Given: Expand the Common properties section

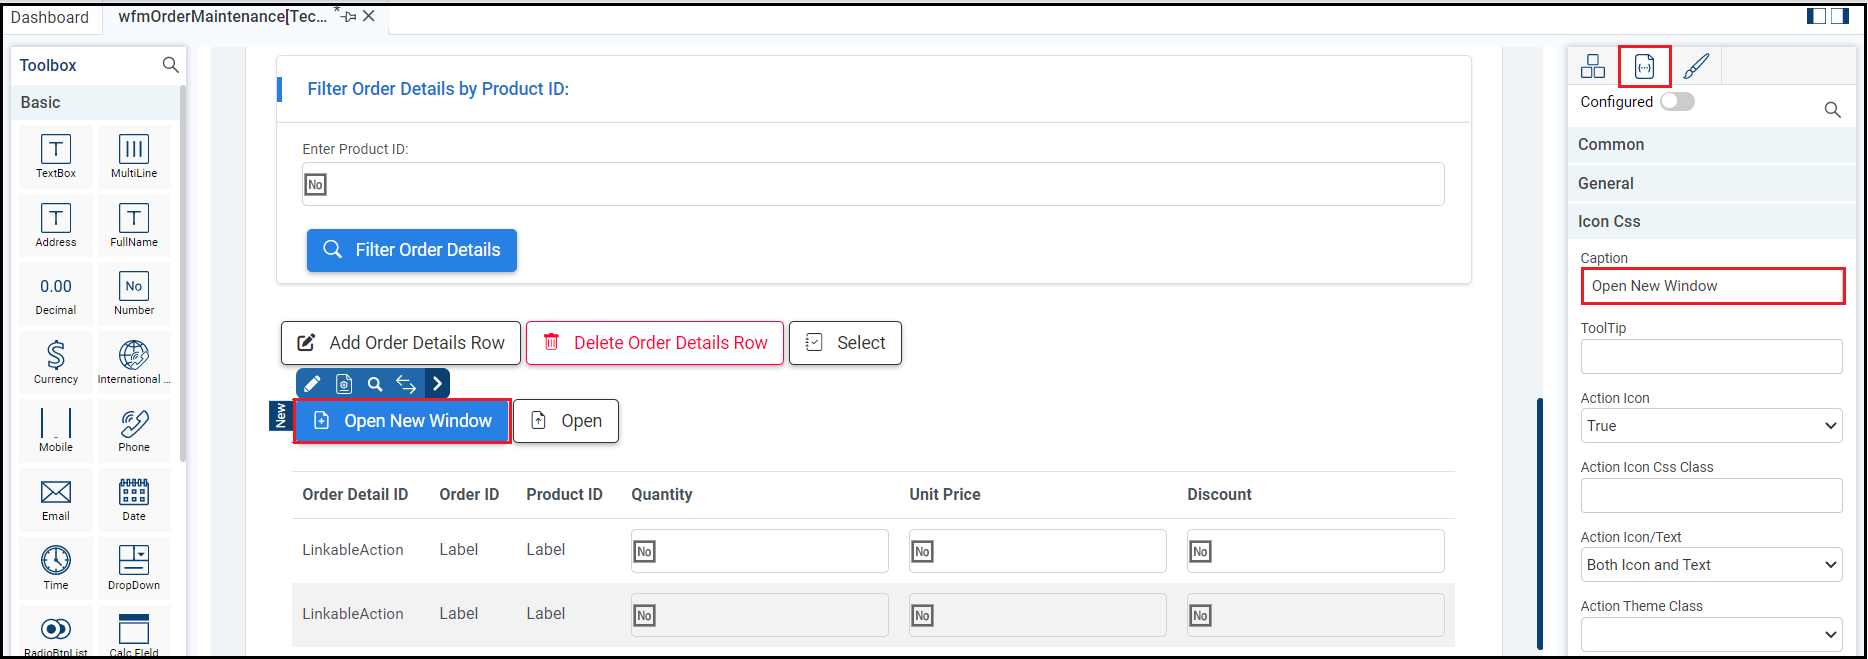Looking at the screenshot, I should tap(1711, 145).
